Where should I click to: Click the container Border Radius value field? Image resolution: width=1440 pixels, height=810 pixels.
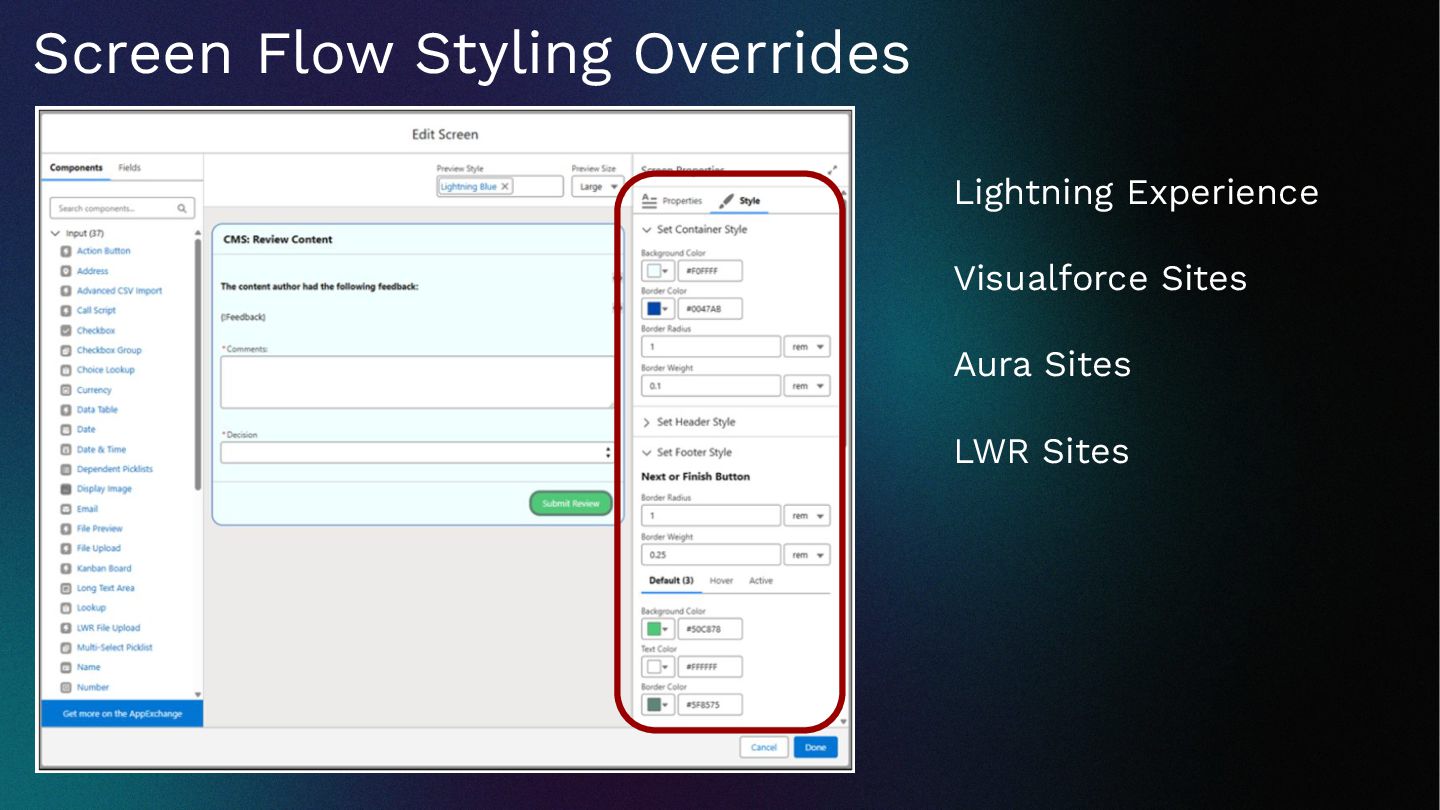711,347
